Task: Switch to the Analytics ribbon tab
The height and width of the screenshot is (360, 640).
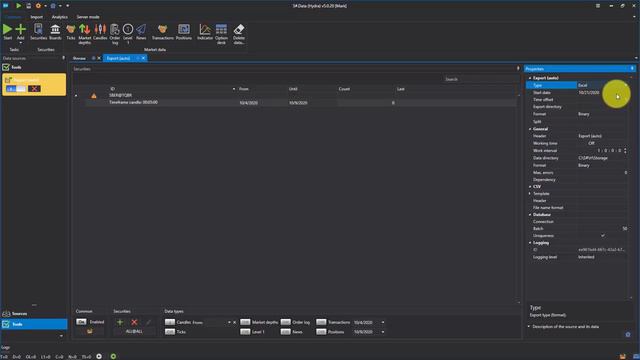Action: point(60,17)
